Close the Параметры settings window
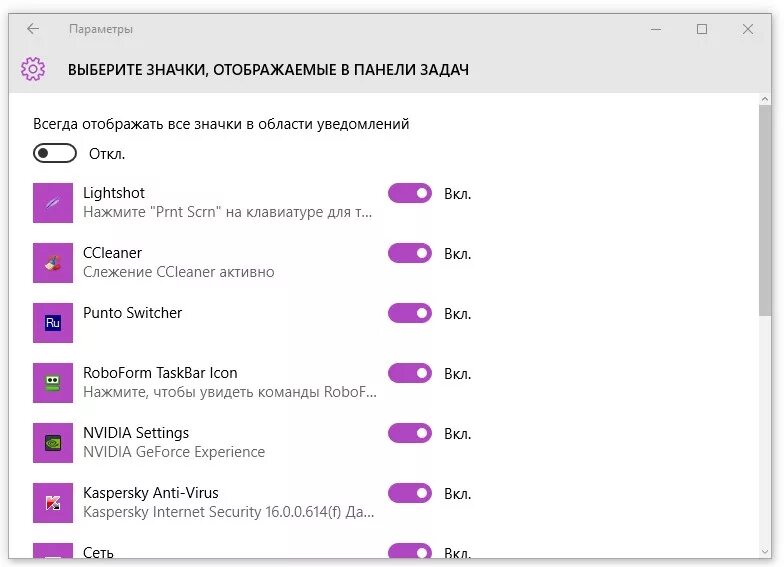The width and height of the screenshot is (784, 567). pyautogui.click(x=748, y=29)
